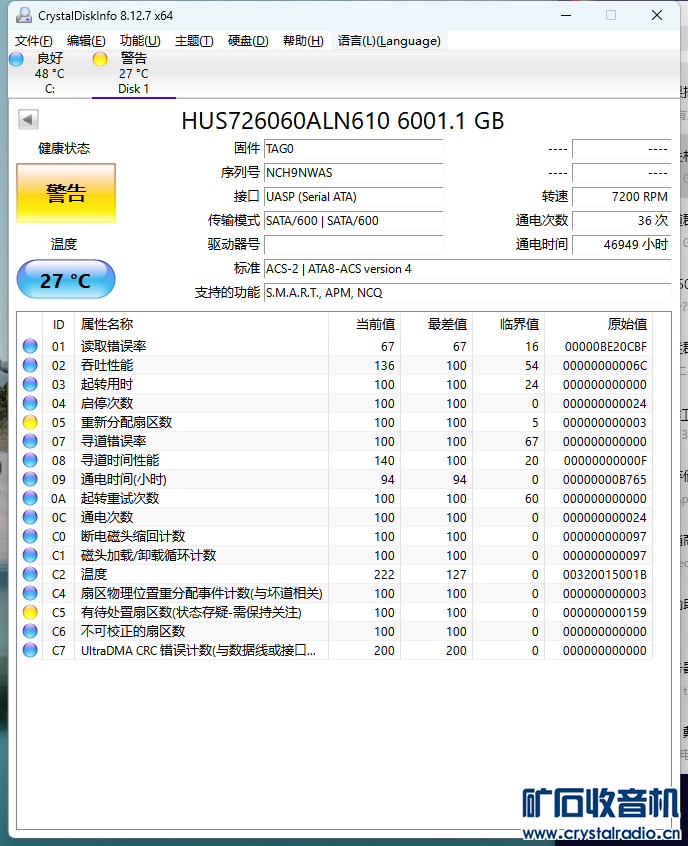
Task: Click raw value 000000000159 of C5
Action: 604,612
